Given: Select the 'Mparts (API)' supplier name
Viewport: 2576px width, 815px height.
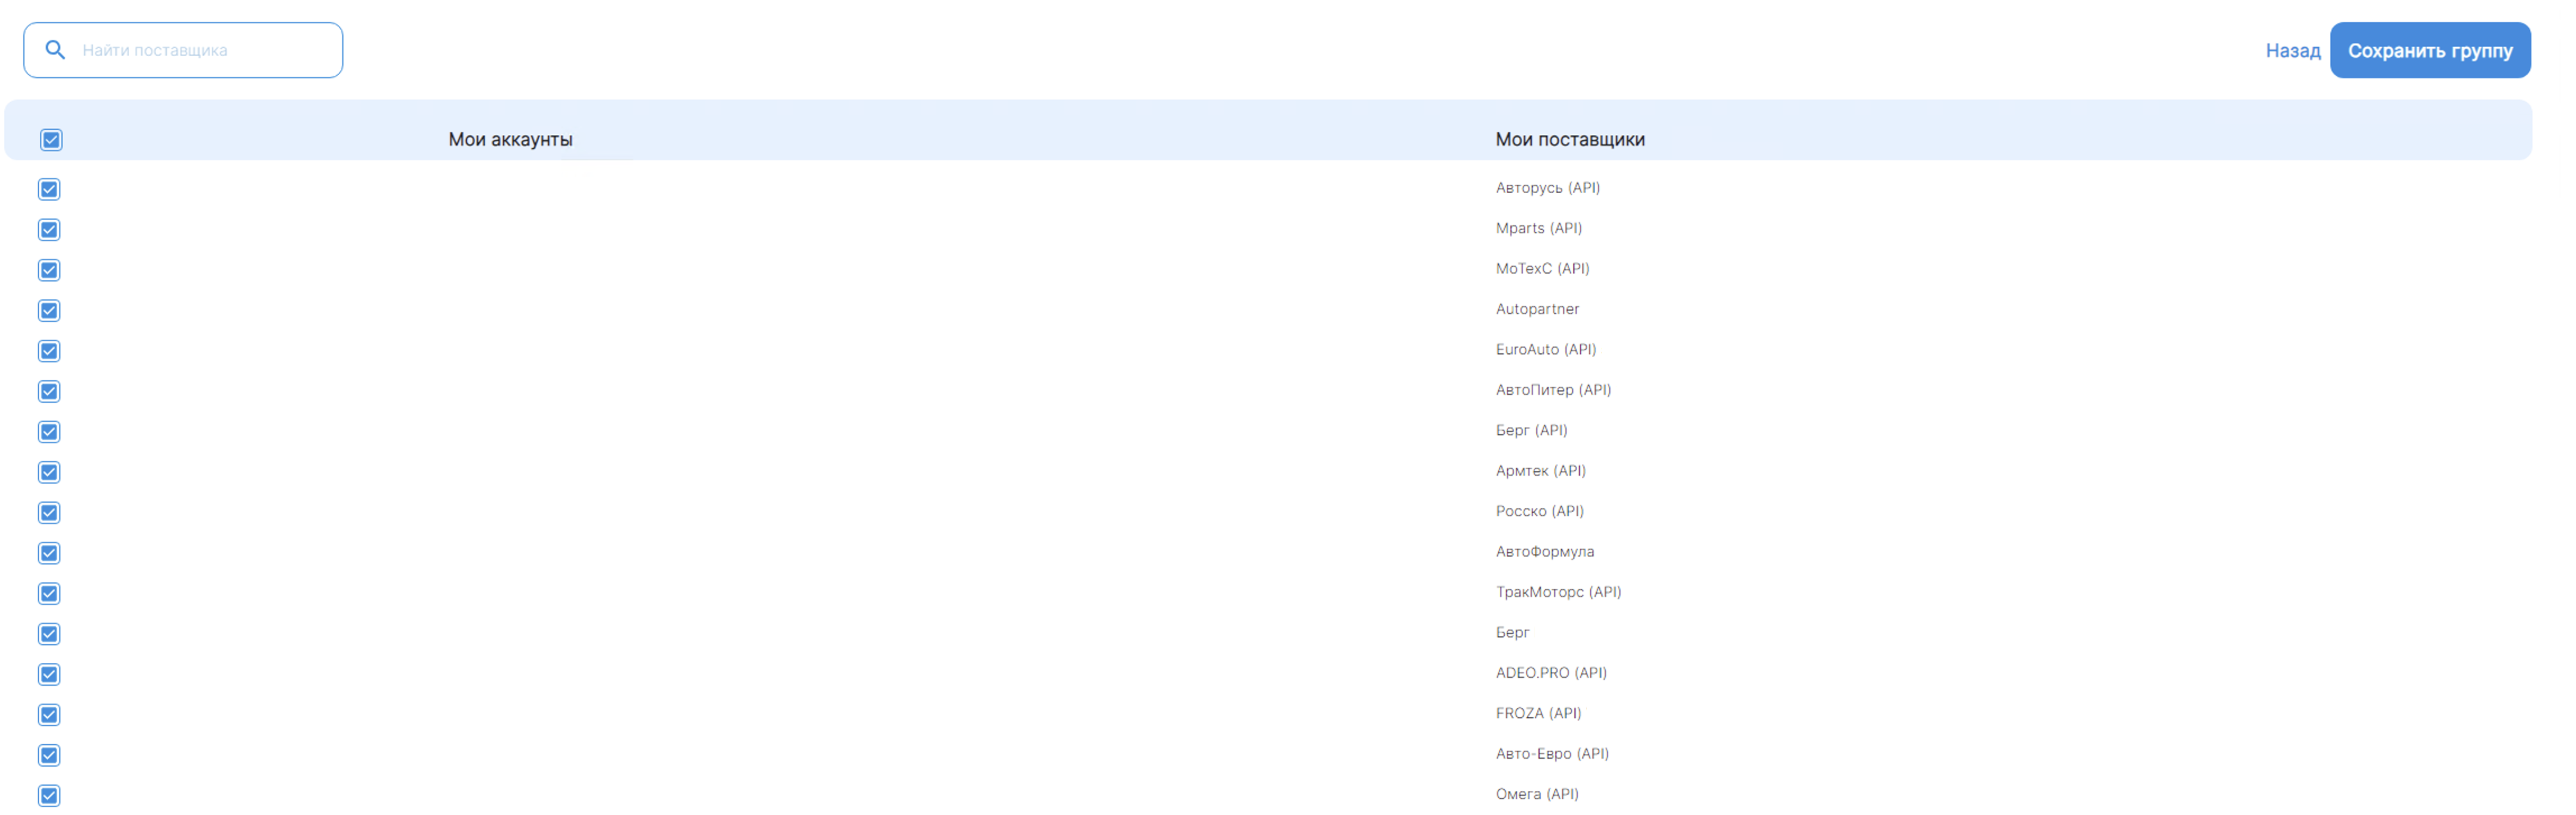Looking at the screenshot, I should point(1538,228).
